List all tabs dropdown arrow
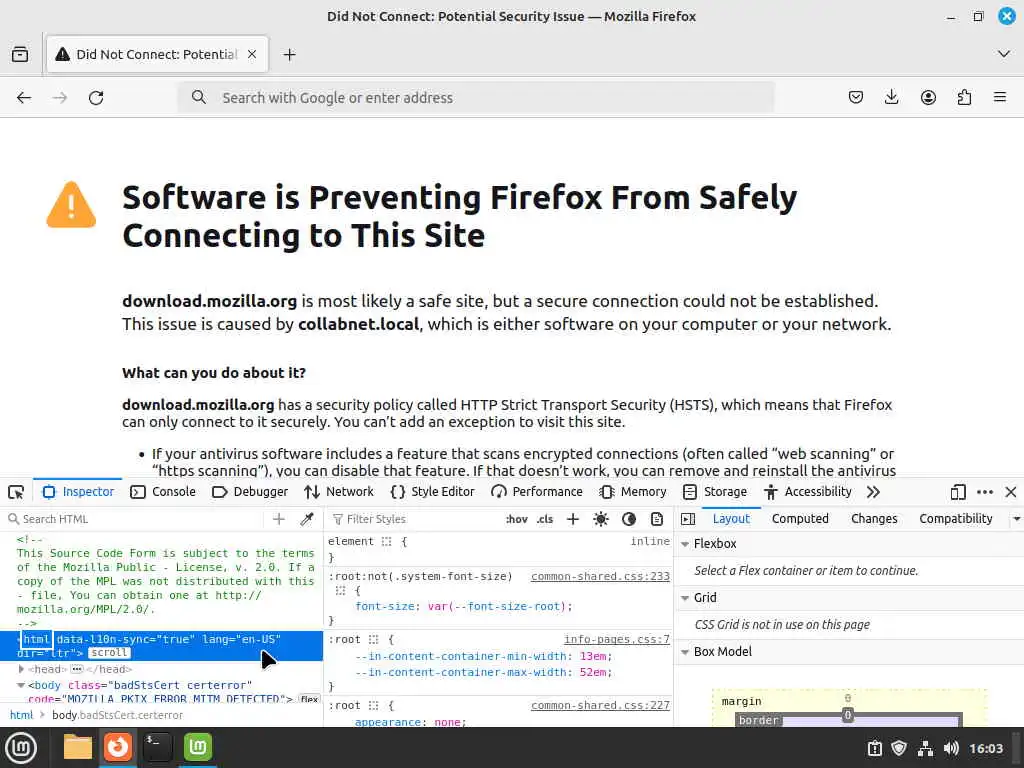Screen dimensions: 1024x768 [1004, 54]
